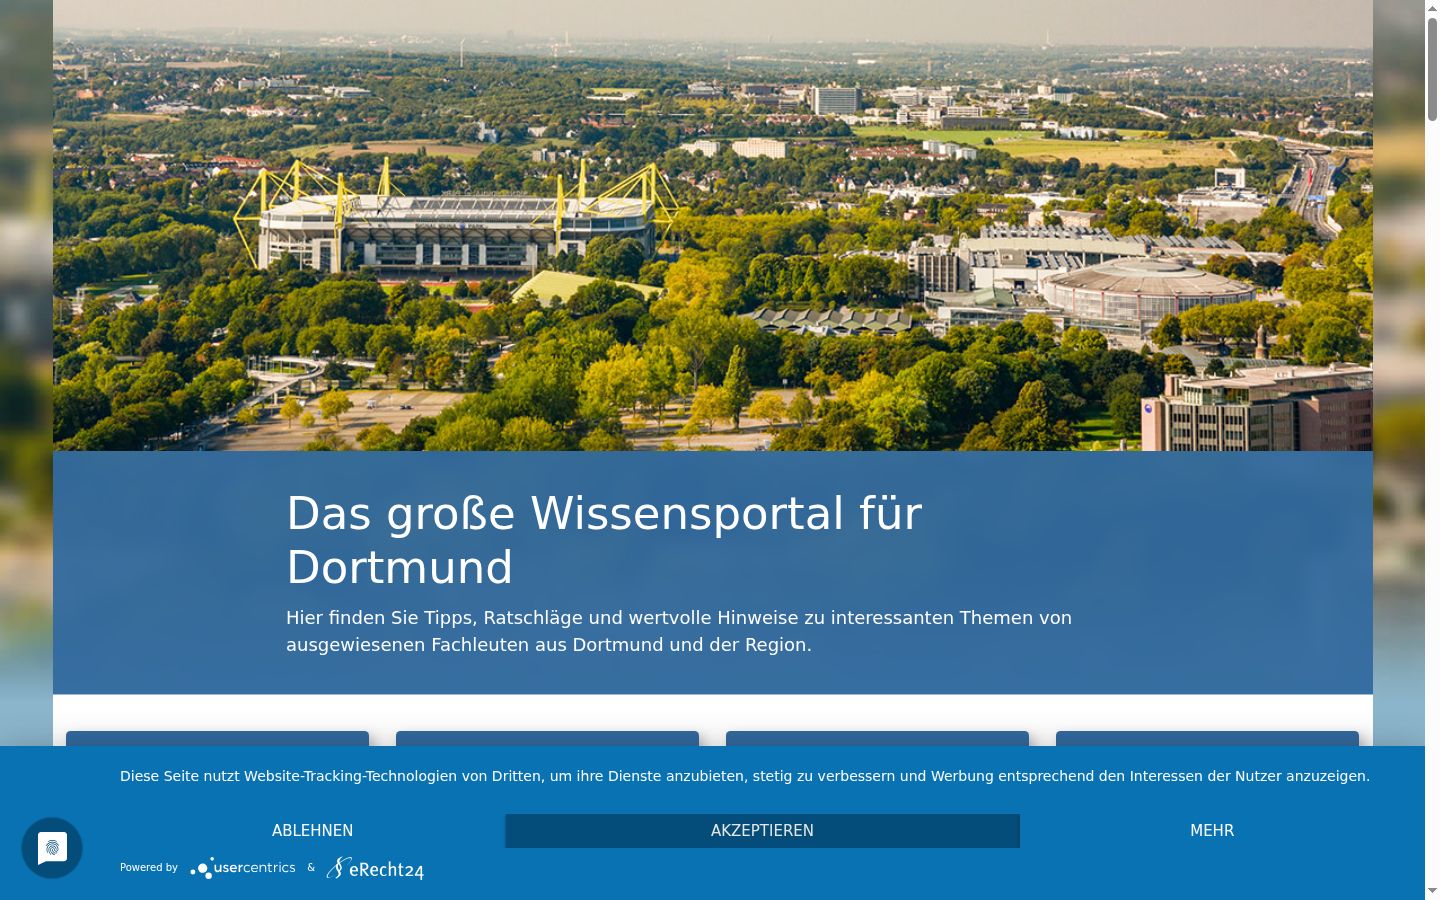
Task: Click the scrollbar down arrow
Action: (x=1432, y=891)
